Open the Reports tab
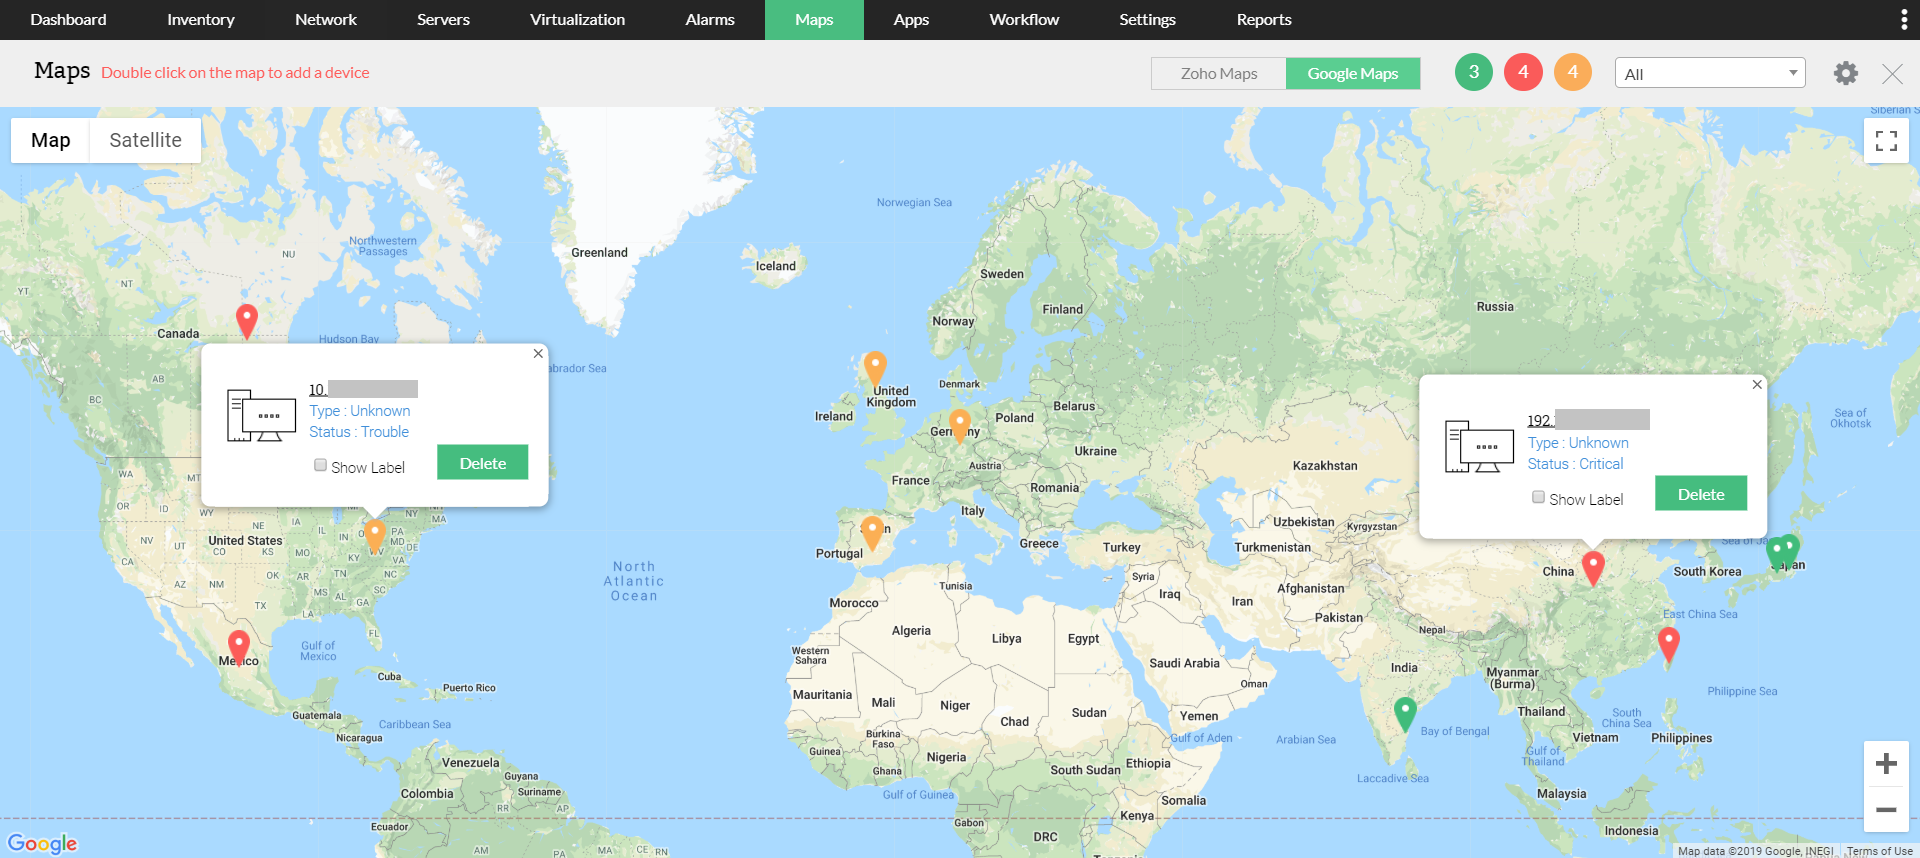The width and height of the screenshot is (1920, 858). click(1264, 20)
